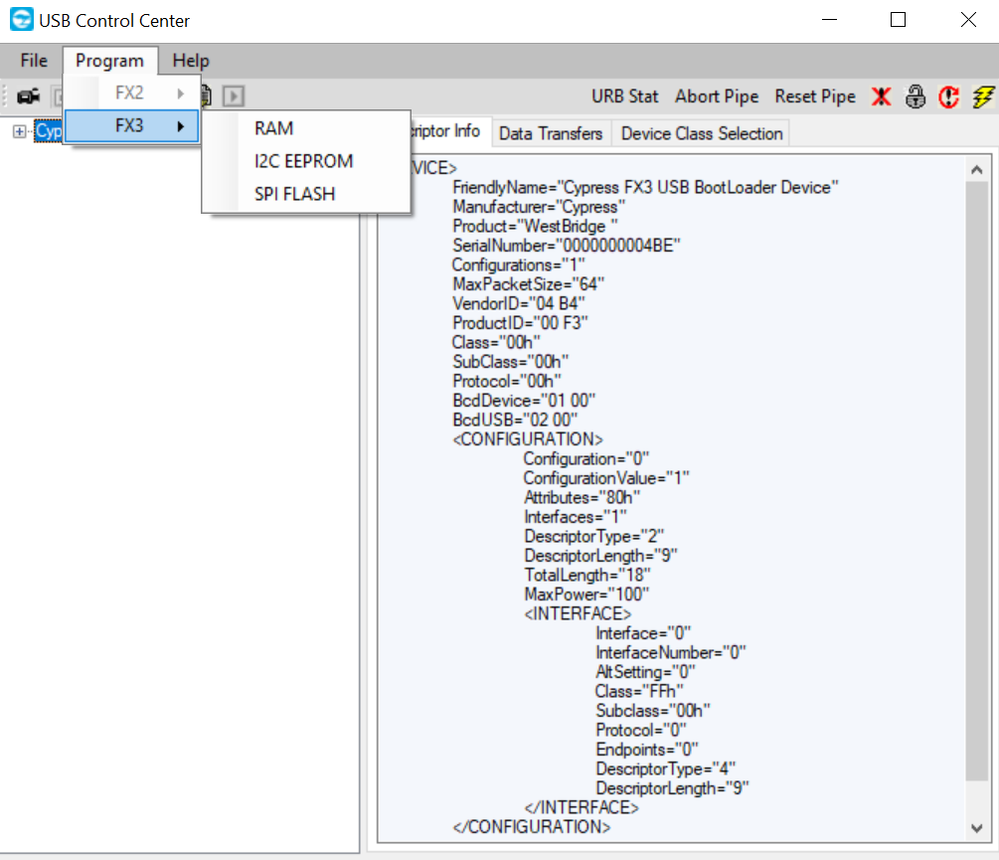Click the red circular reset icon
Viewport: 999px width, 860px height.
pos(949,96)
